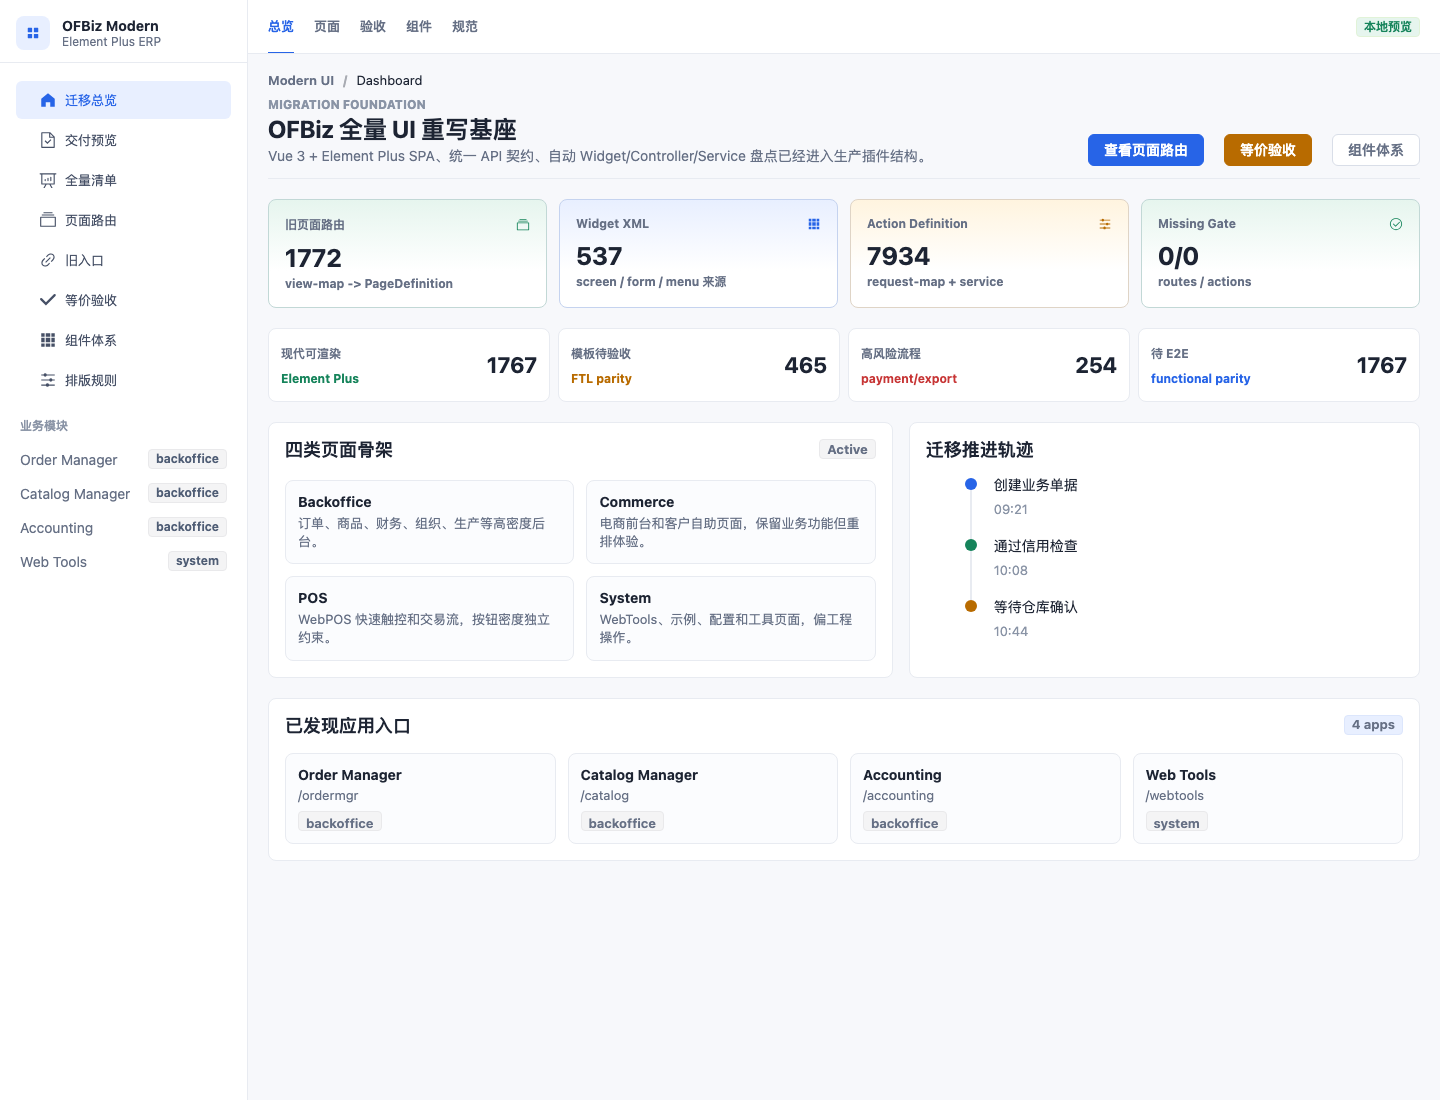
Task: Click the Modern UI breadcrumb link
Action: tap(301, 81)
